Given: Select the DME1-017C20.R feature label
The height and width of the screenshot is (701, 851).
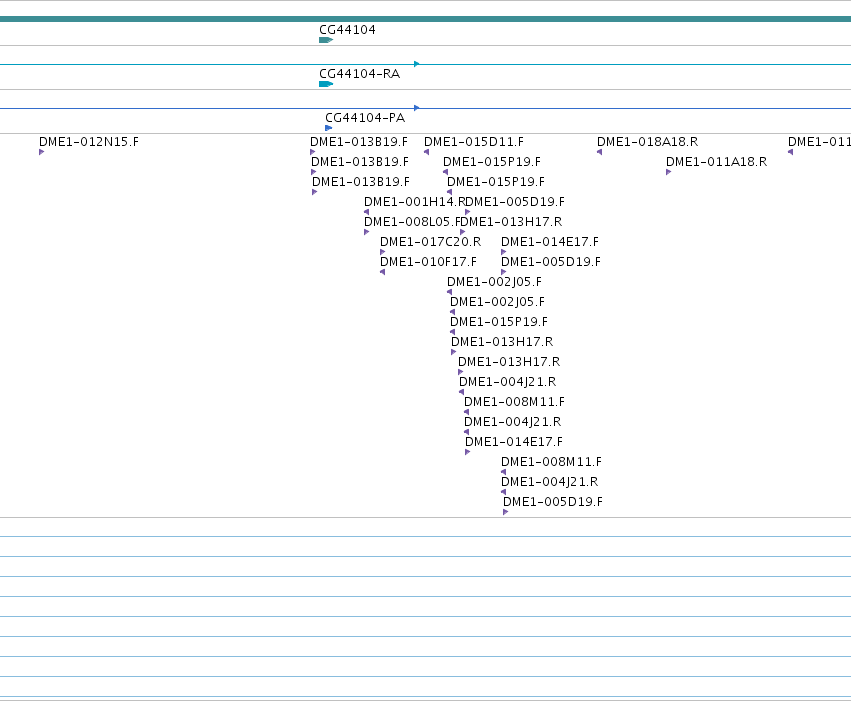Looking at the screenshot, I should [x=430, y=242].
